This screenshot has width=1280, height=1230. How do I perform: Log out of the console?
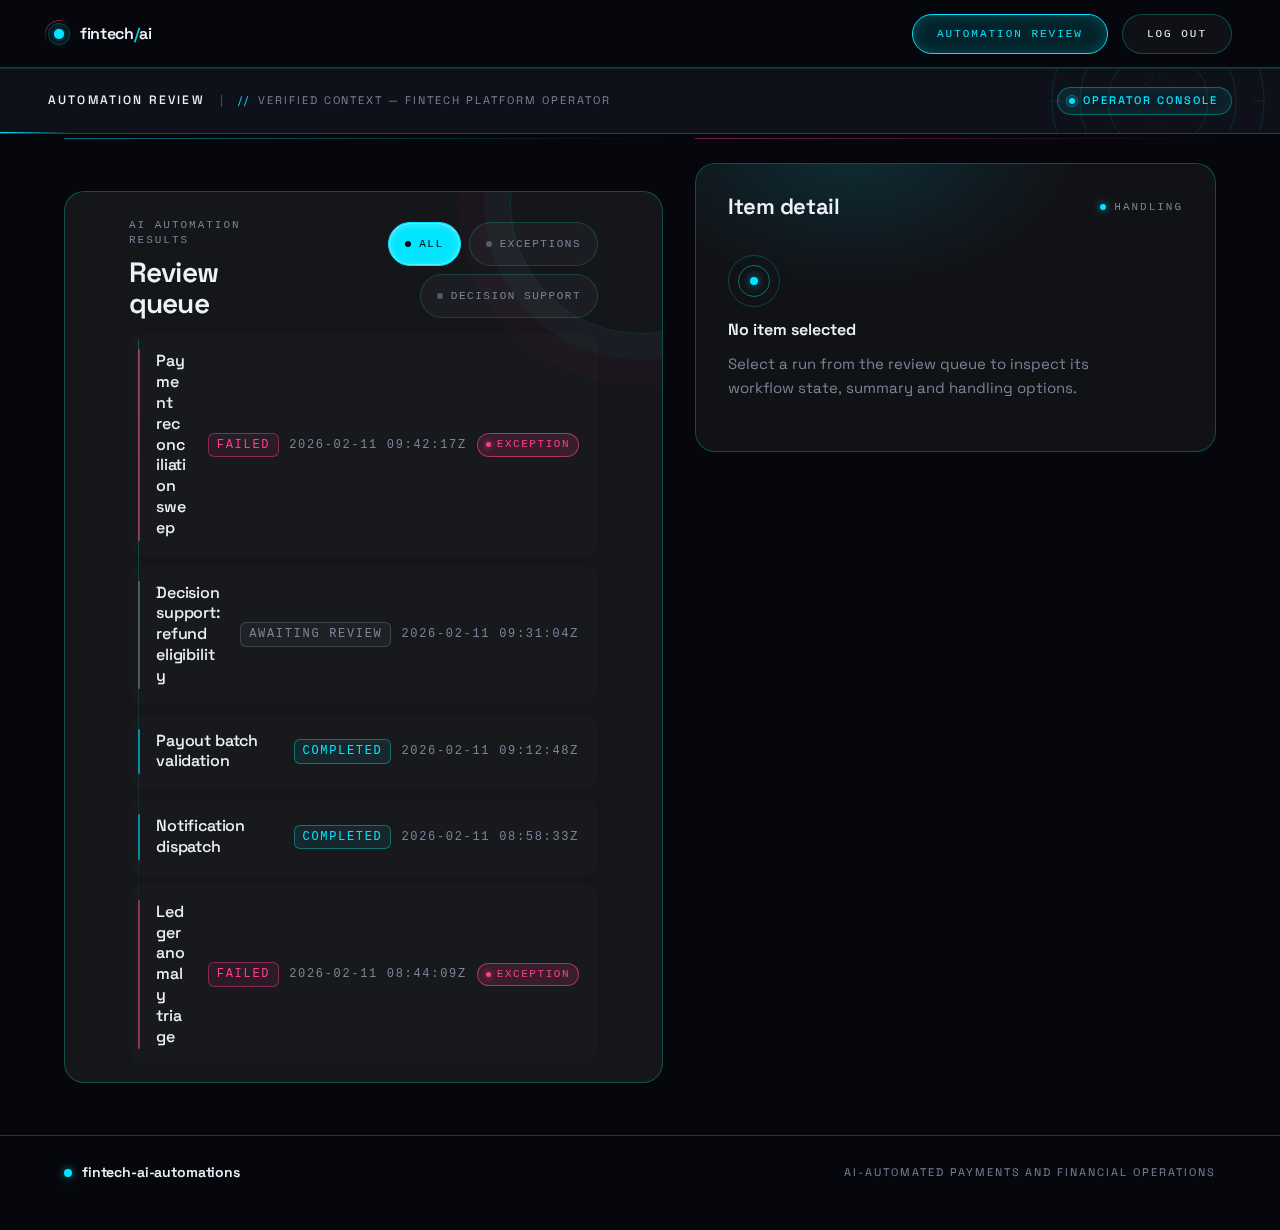click(1177, 34)
